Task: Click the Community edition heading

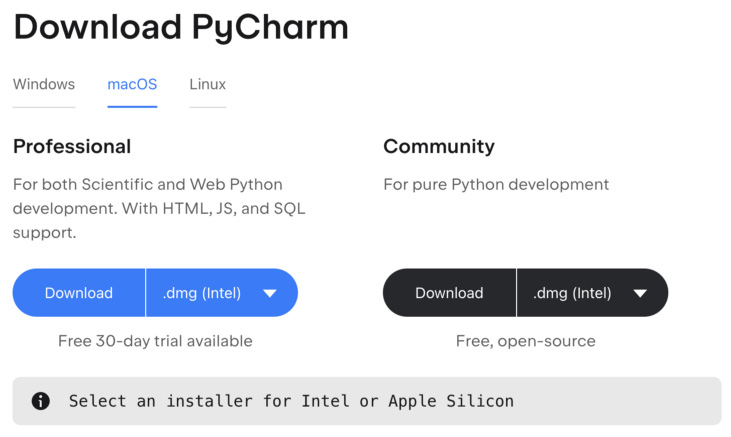Action: tap(439, 146)
